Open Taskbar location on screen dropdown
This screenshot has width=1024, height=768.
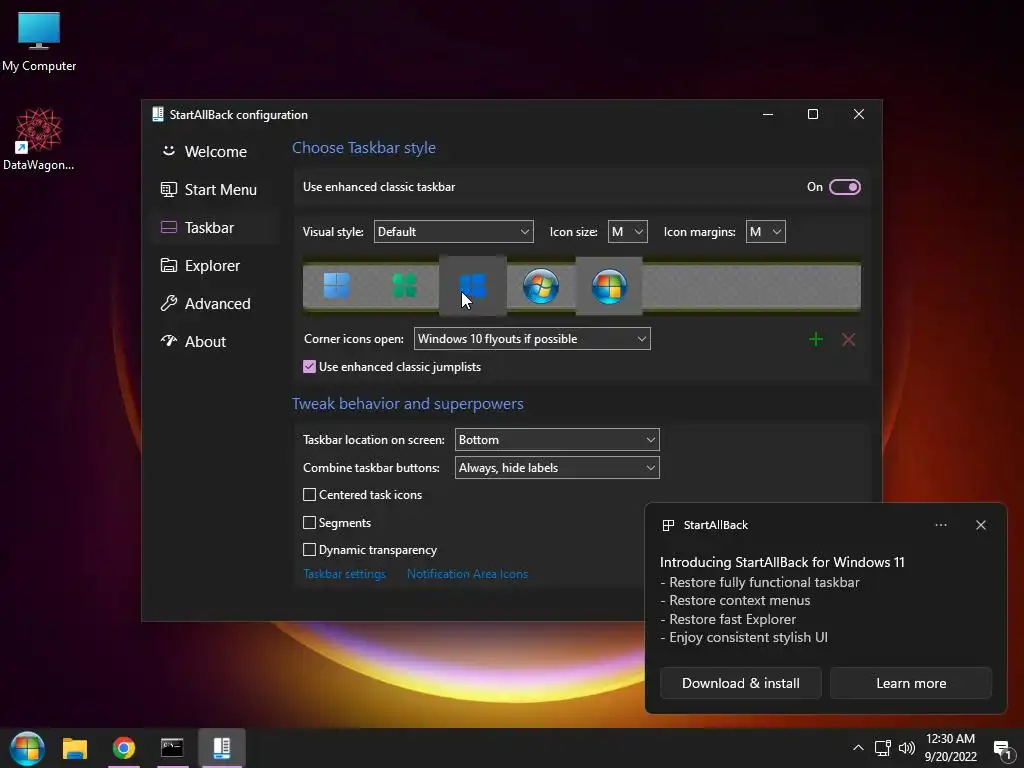[557, 440]
